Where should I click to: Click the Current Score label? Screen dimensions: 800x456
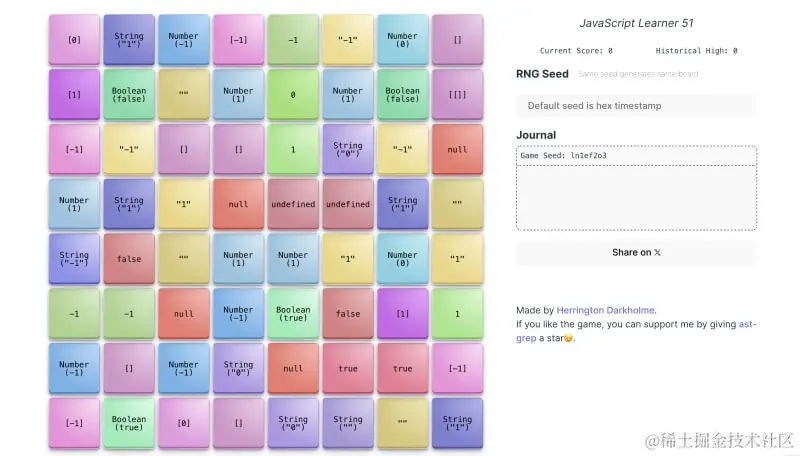click(x=576, y=50)
